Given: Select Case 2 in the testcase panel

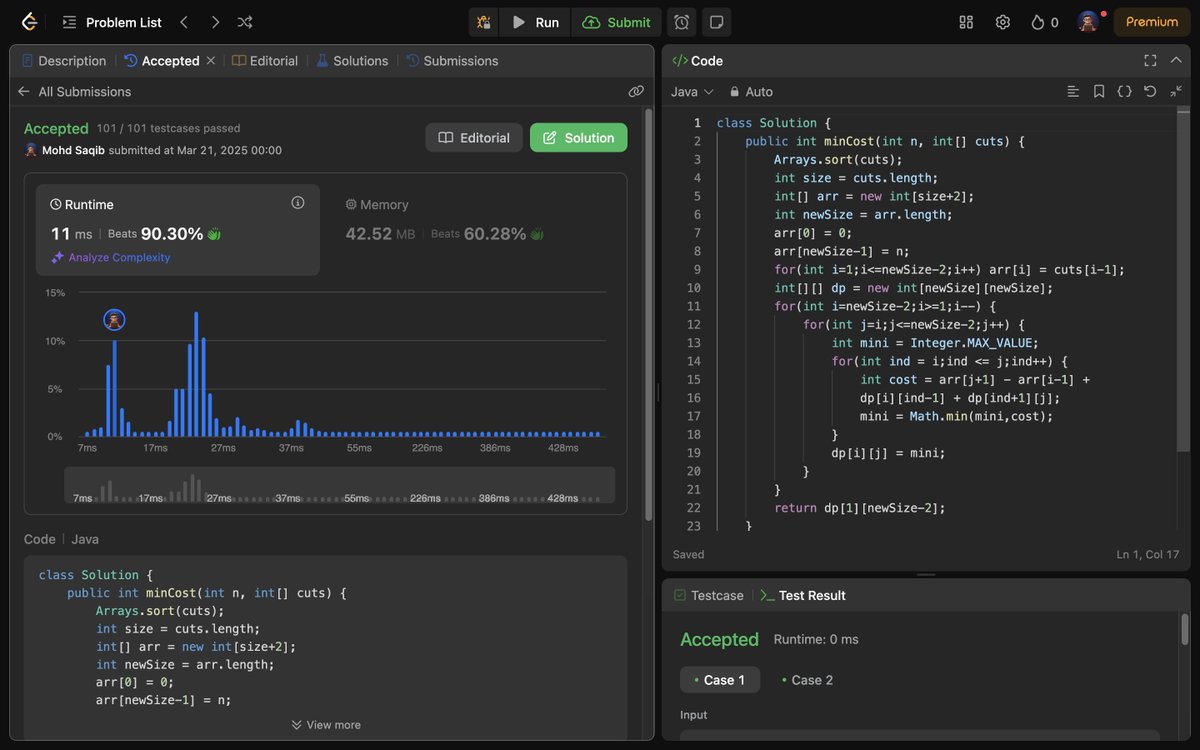Looking at the screenshot, I should pyautogui.click(x=813, y=679).
